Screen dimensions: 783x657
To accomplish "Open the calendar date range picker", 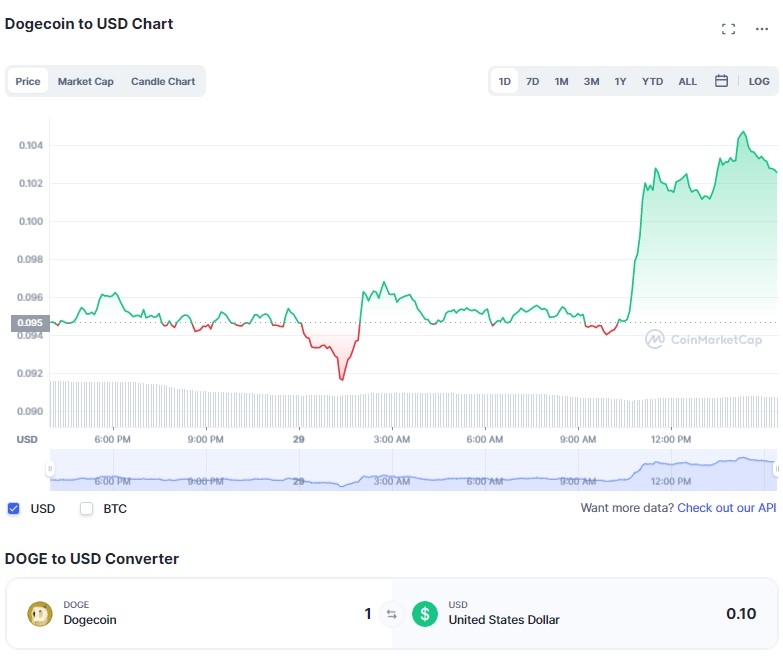I will (721, 81).
